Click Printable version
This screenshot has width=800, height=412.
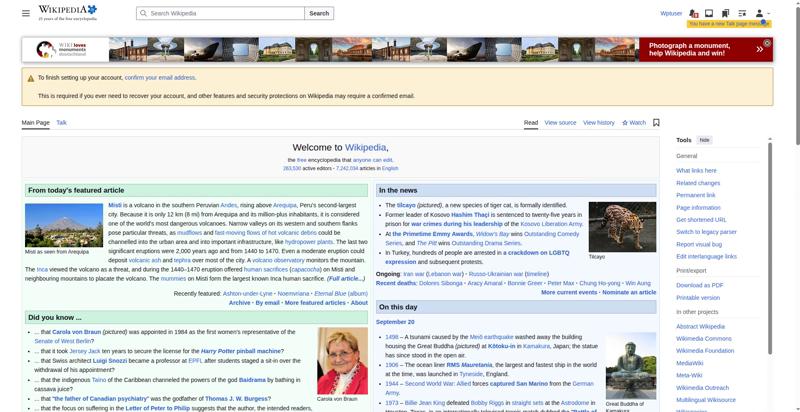[697, 298]
